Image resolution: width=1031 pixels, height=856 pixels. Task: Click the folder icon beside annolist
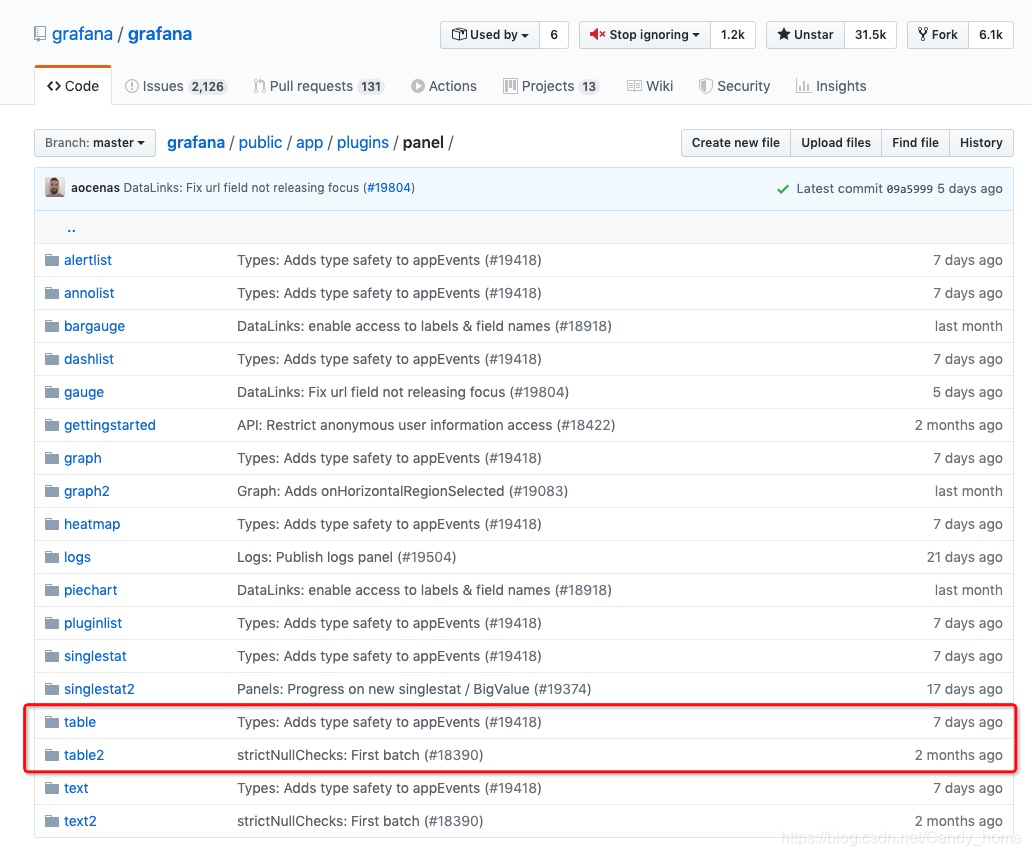pos(52,293)
